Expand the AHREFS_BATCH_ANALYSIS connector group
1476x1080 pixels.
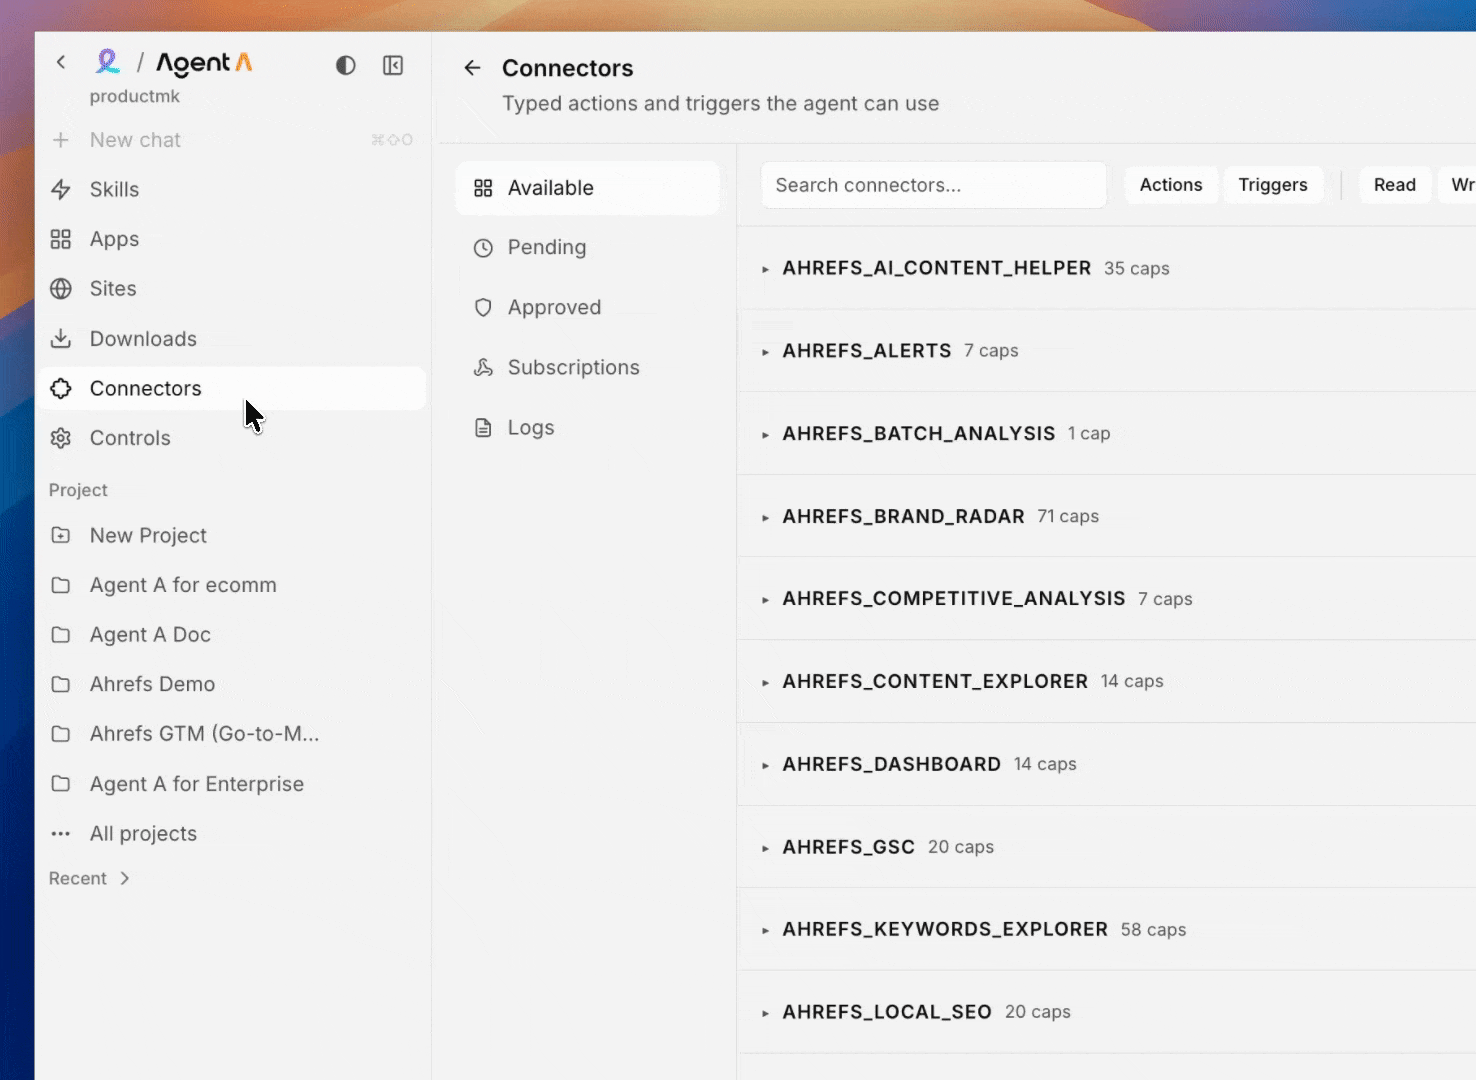[765, 435]
